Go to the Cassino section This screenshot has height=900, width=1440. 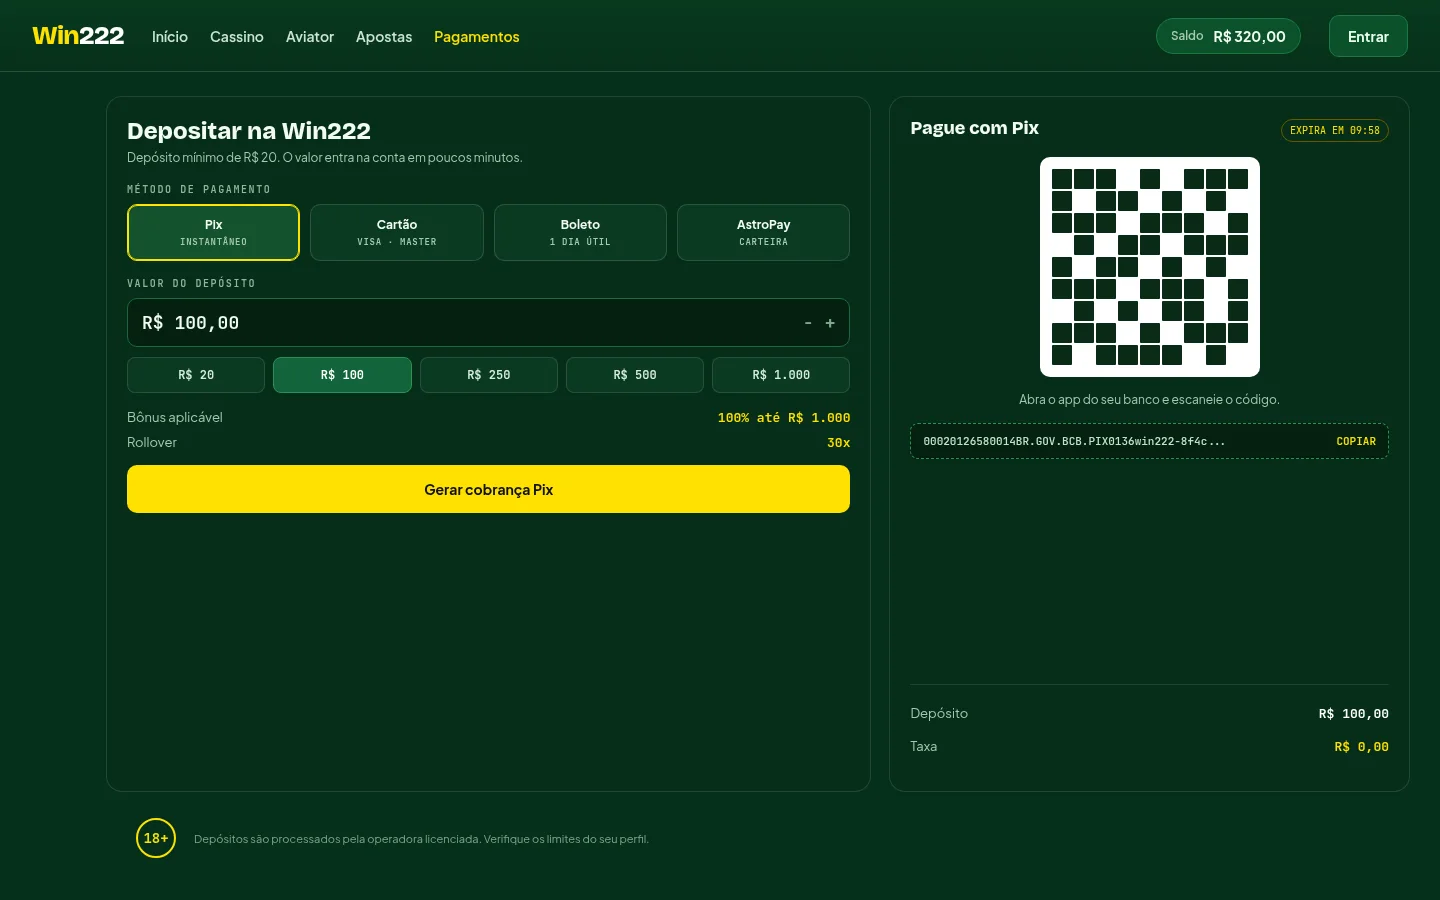237,36
